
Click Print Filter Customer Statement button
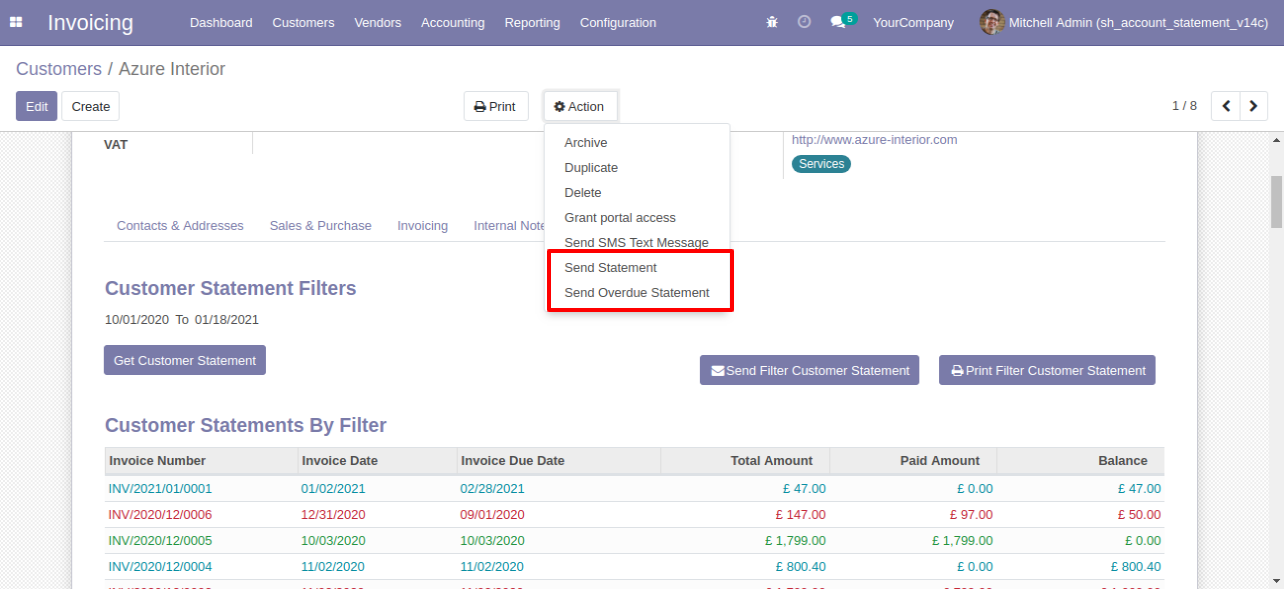1047,370
